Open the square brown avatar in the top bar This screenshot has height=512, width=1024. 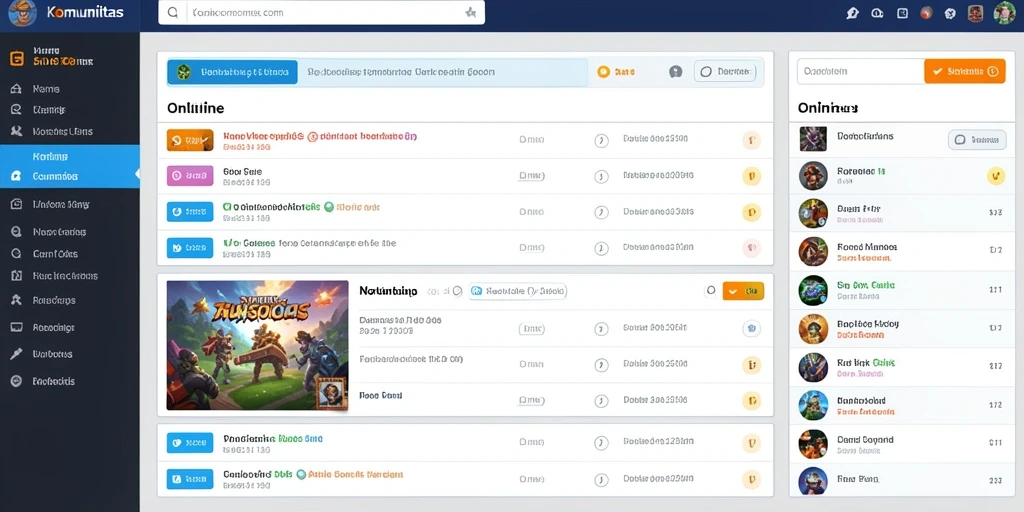pos(976,13)
